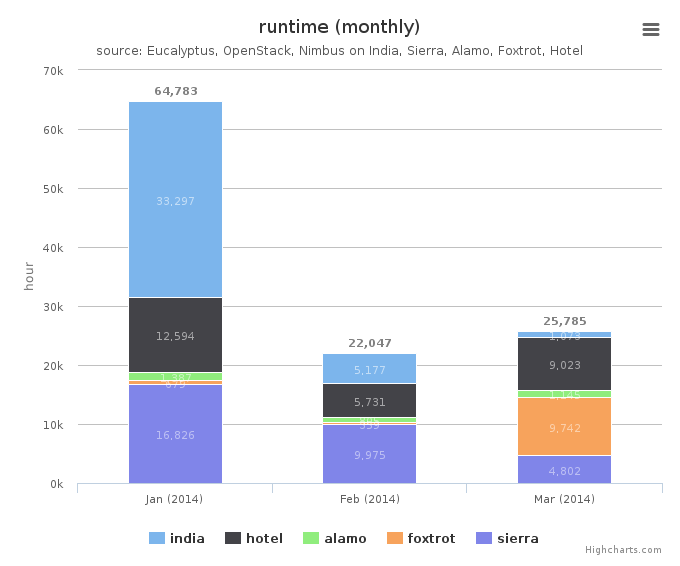
Task: Click the alamo legend color swatch
Action: 311,538
